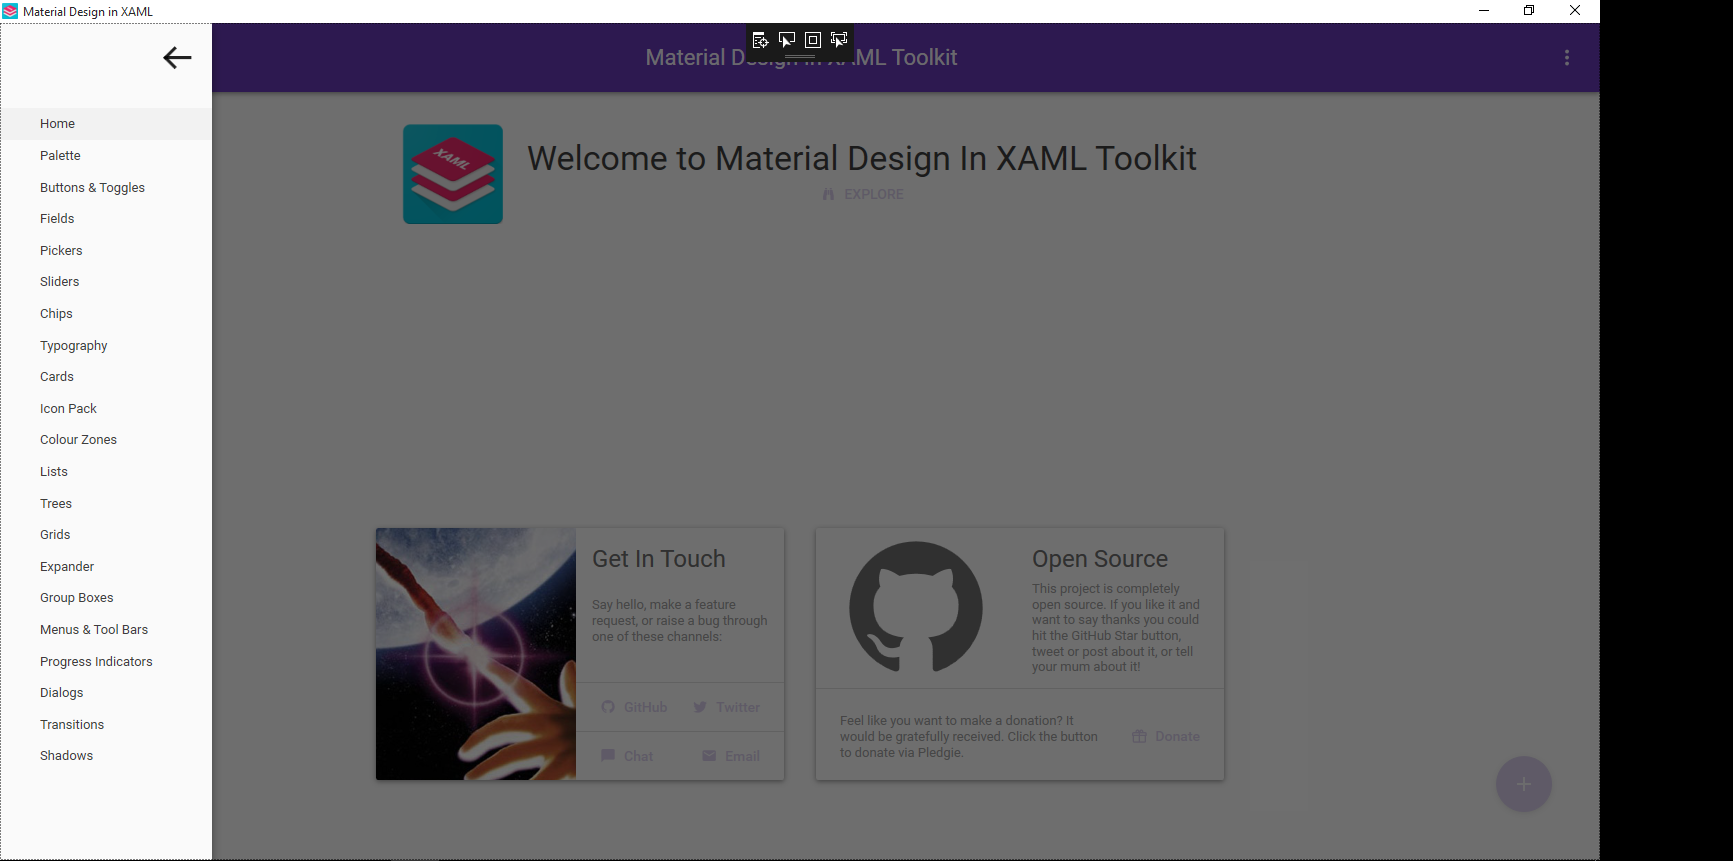Open the three-dot overflow menu
Viewport: 1733px width, 861px height.
(1566, 58)
